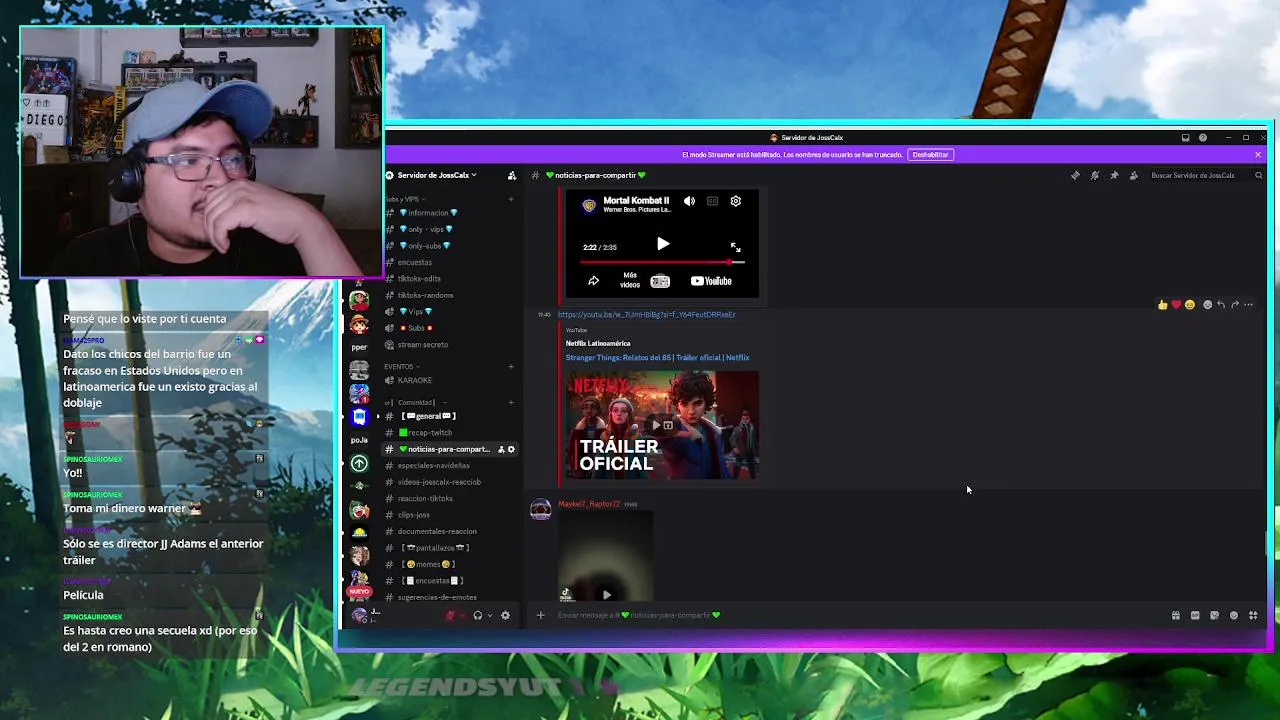React with smiling face emoji
The width and height of the screenshot is (1280, 720).
pyautogui.click(x=1189, y=305)
